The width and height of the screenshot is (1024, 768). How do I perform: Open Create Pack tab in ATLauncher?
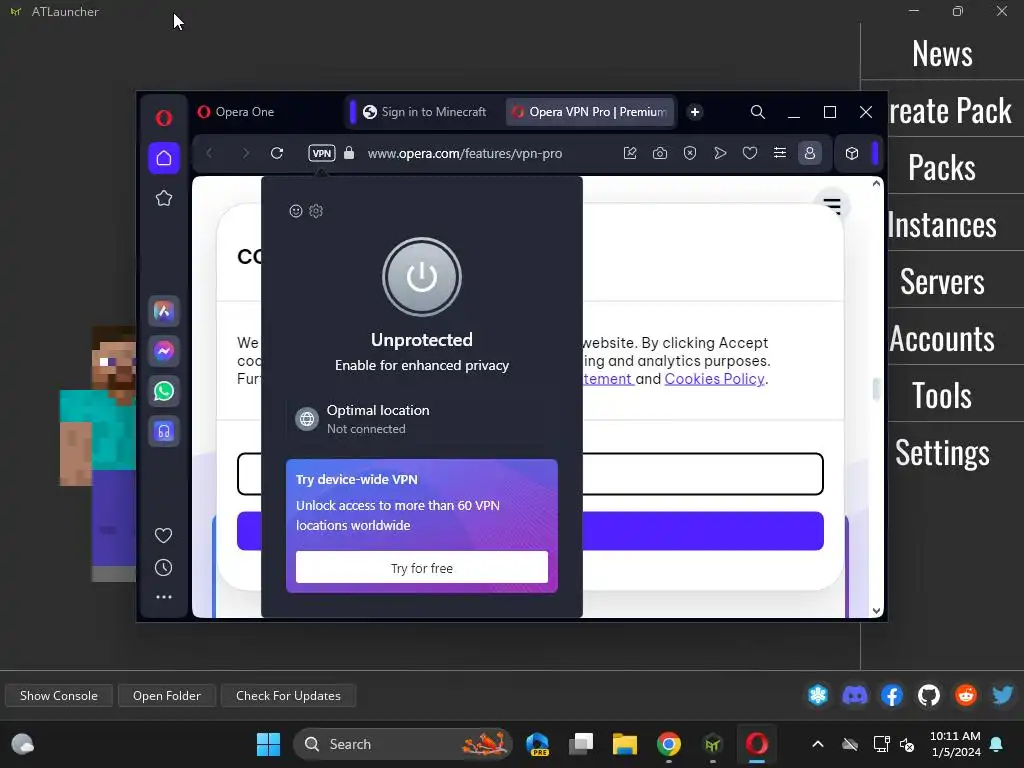point(950,111)
